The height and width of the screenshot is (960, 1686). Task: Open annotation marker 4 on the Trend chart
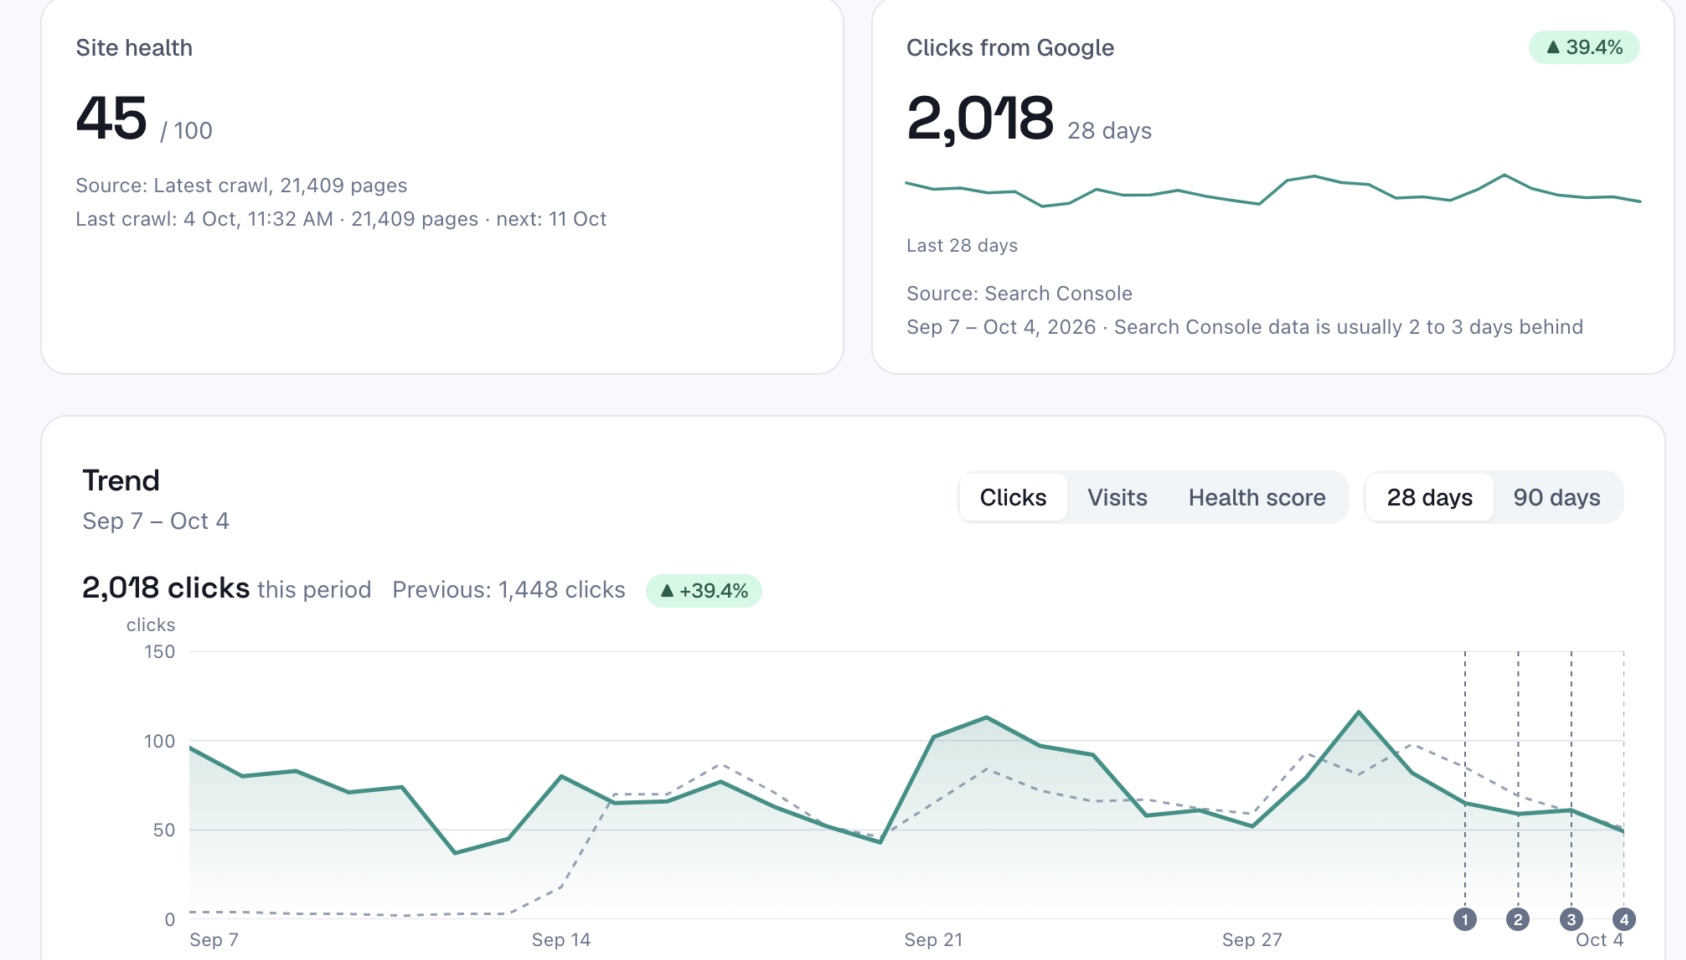pyautogui.click(x=1624, y=919)
